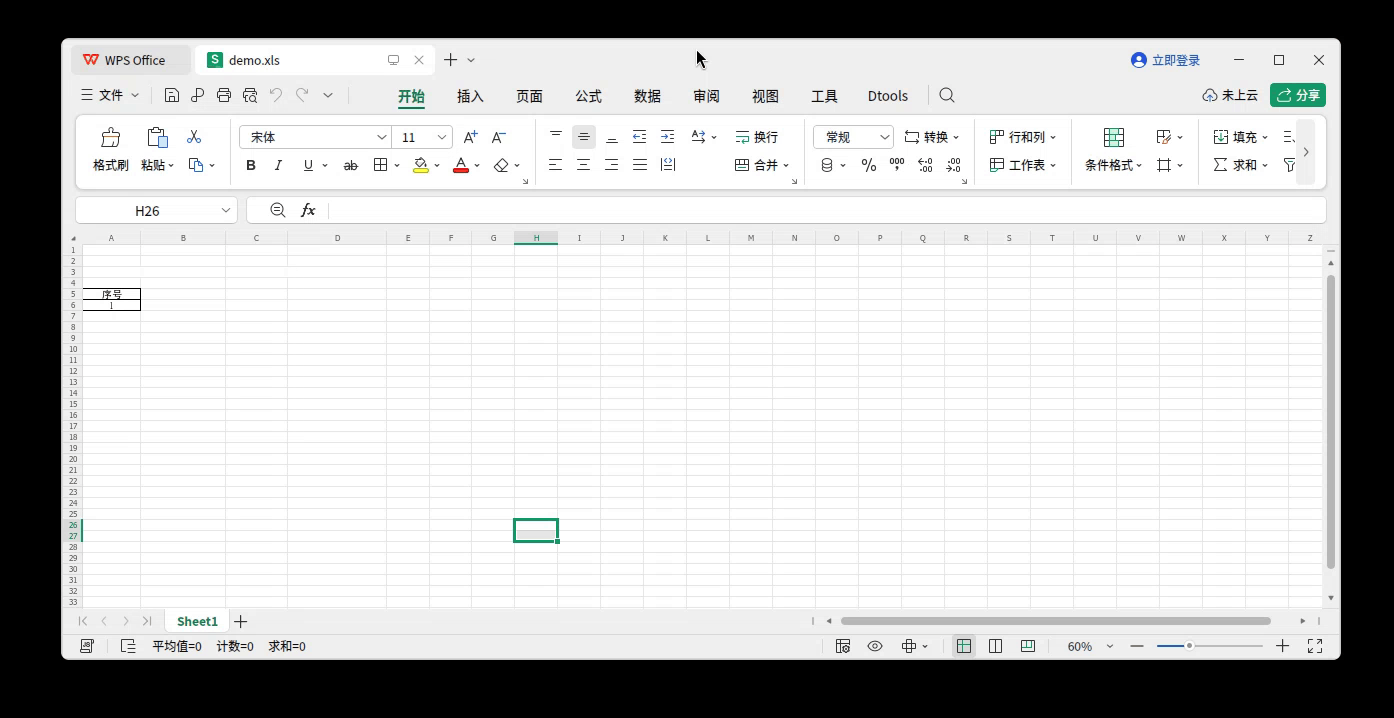Click the zoom magnifier icon beside formula bar
Viewport: 1394px width, 718px height.
click(x=278, y=210)
